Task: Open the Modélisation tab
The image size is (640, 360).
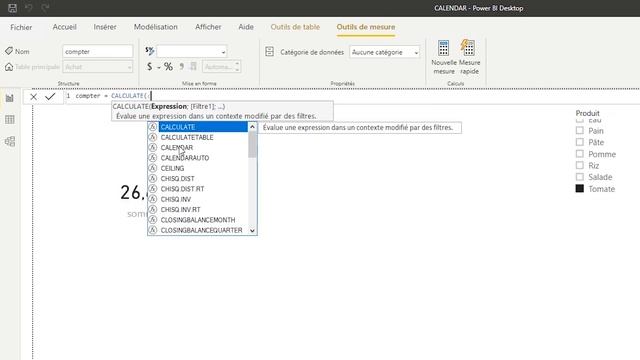Action: pyautogui.click(x=156, y=27)
